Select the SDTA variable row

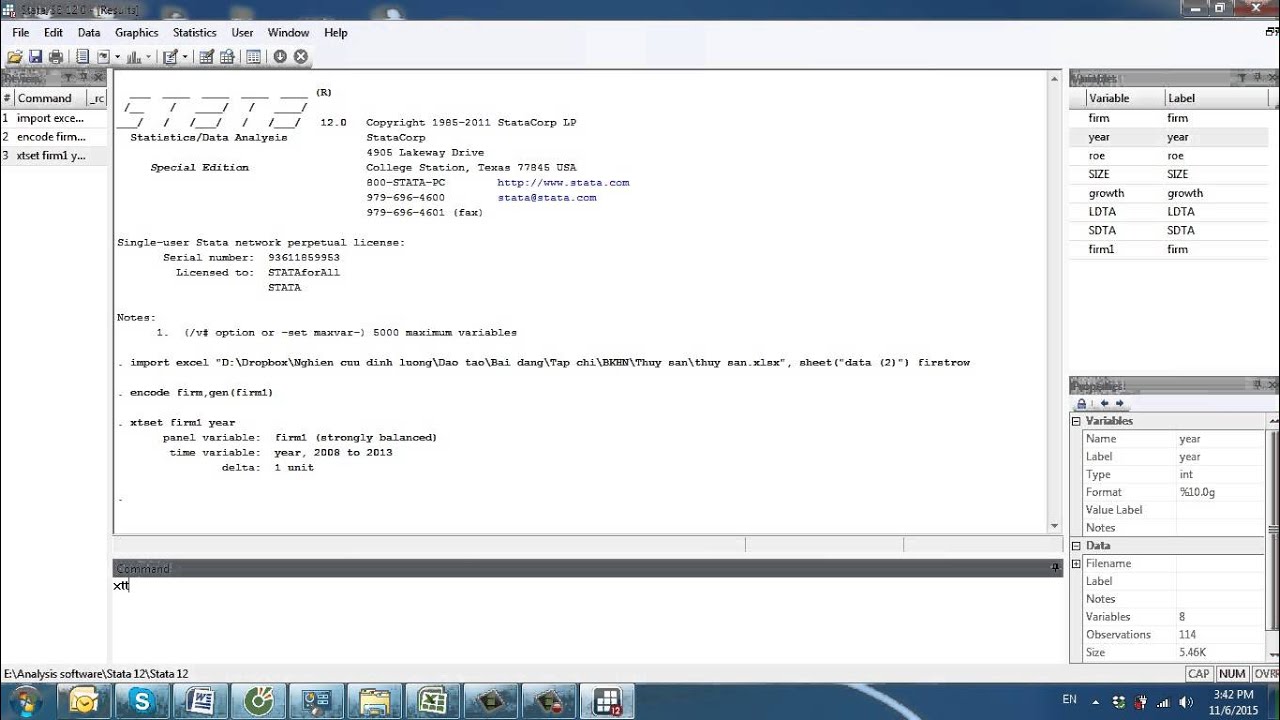[x=1169, y=230]
